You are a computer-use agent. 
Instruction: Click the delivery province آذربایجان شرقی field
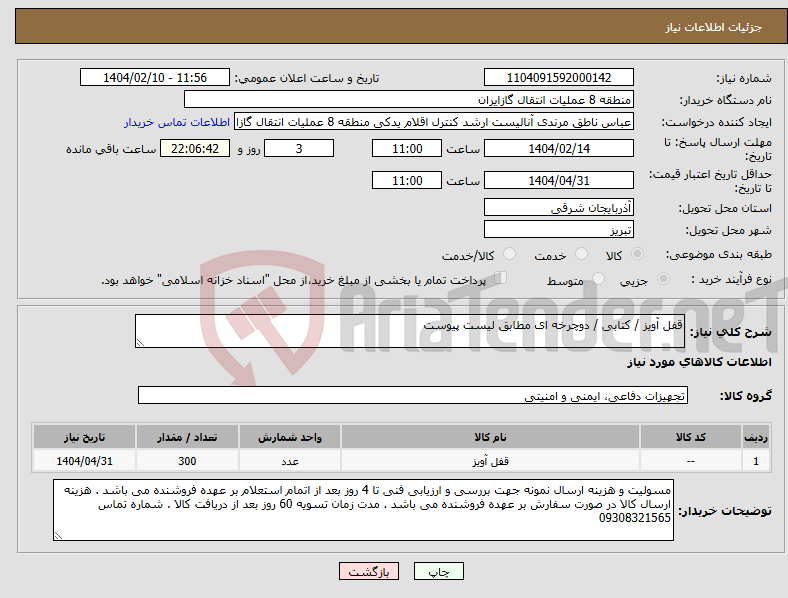tap(558, 208)
